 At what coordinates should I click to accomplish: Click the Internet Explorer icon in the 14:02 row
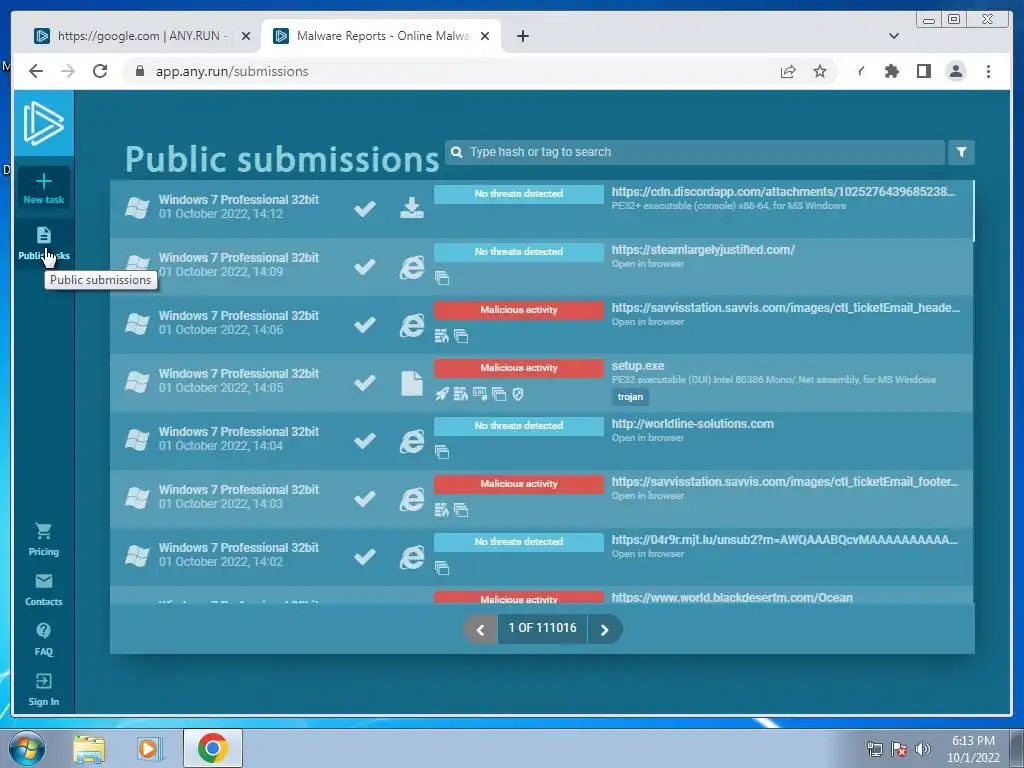(411, 558)
